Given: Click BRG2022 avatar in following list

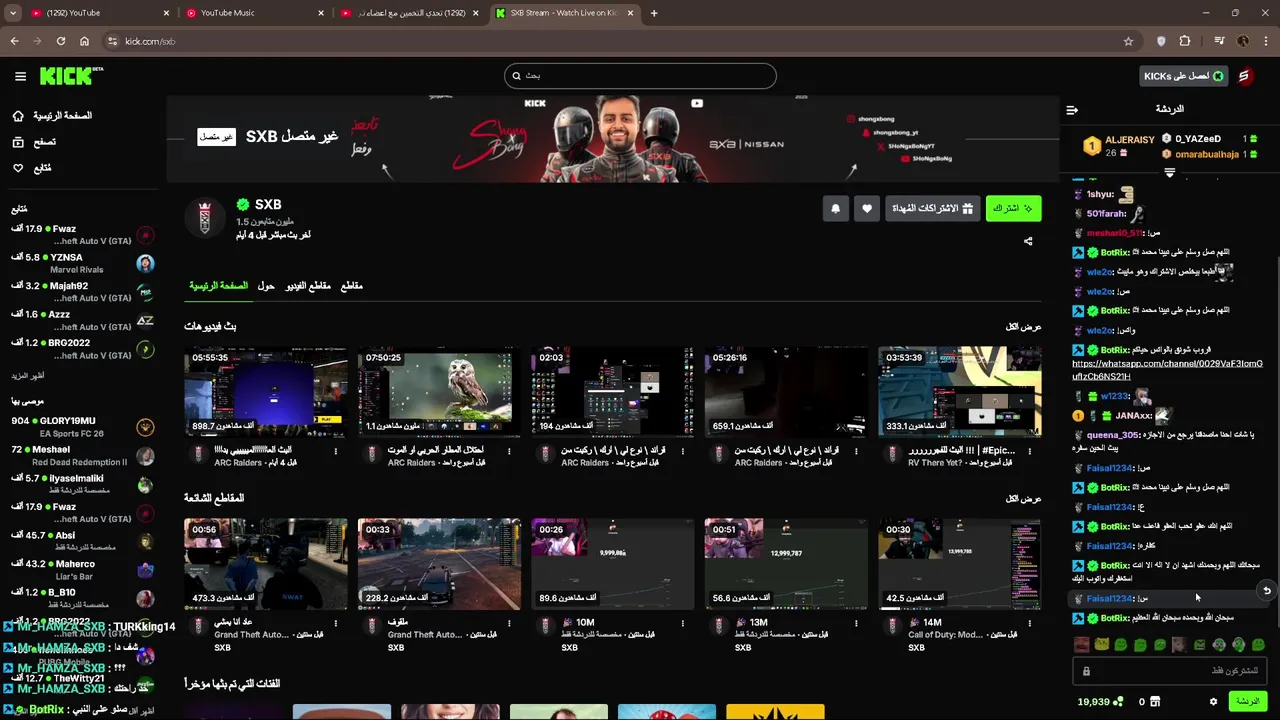Looking at the screenshot, I should (146, 349).
